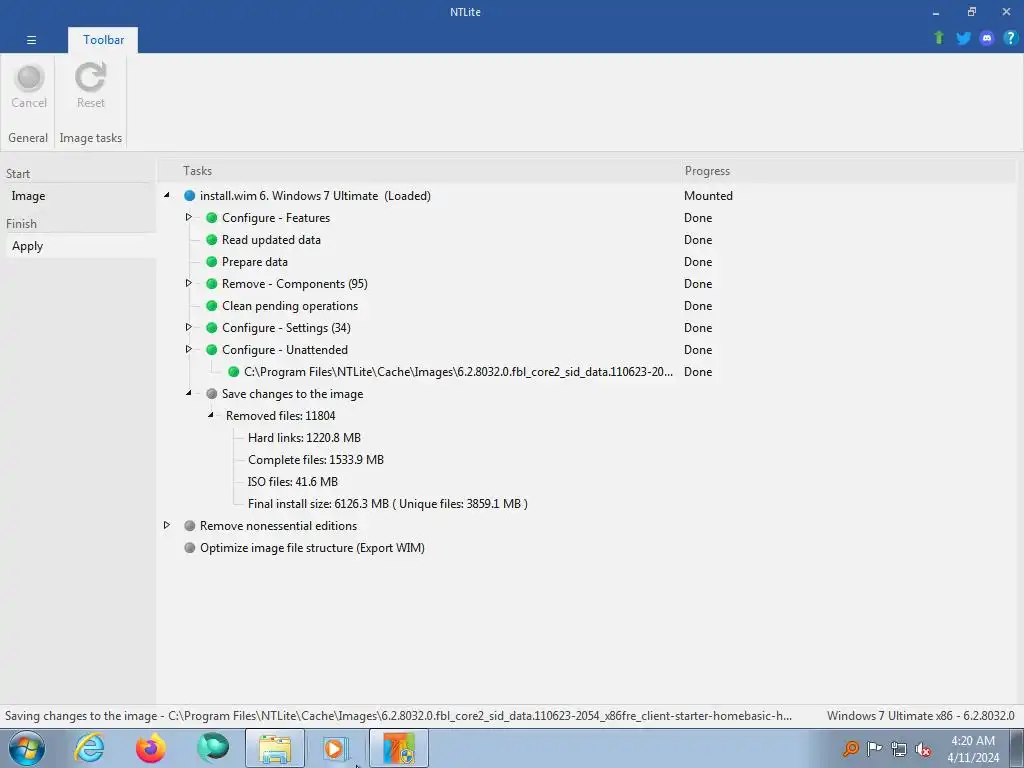Click green dot beside Configure - Unattended

[212, 349]
